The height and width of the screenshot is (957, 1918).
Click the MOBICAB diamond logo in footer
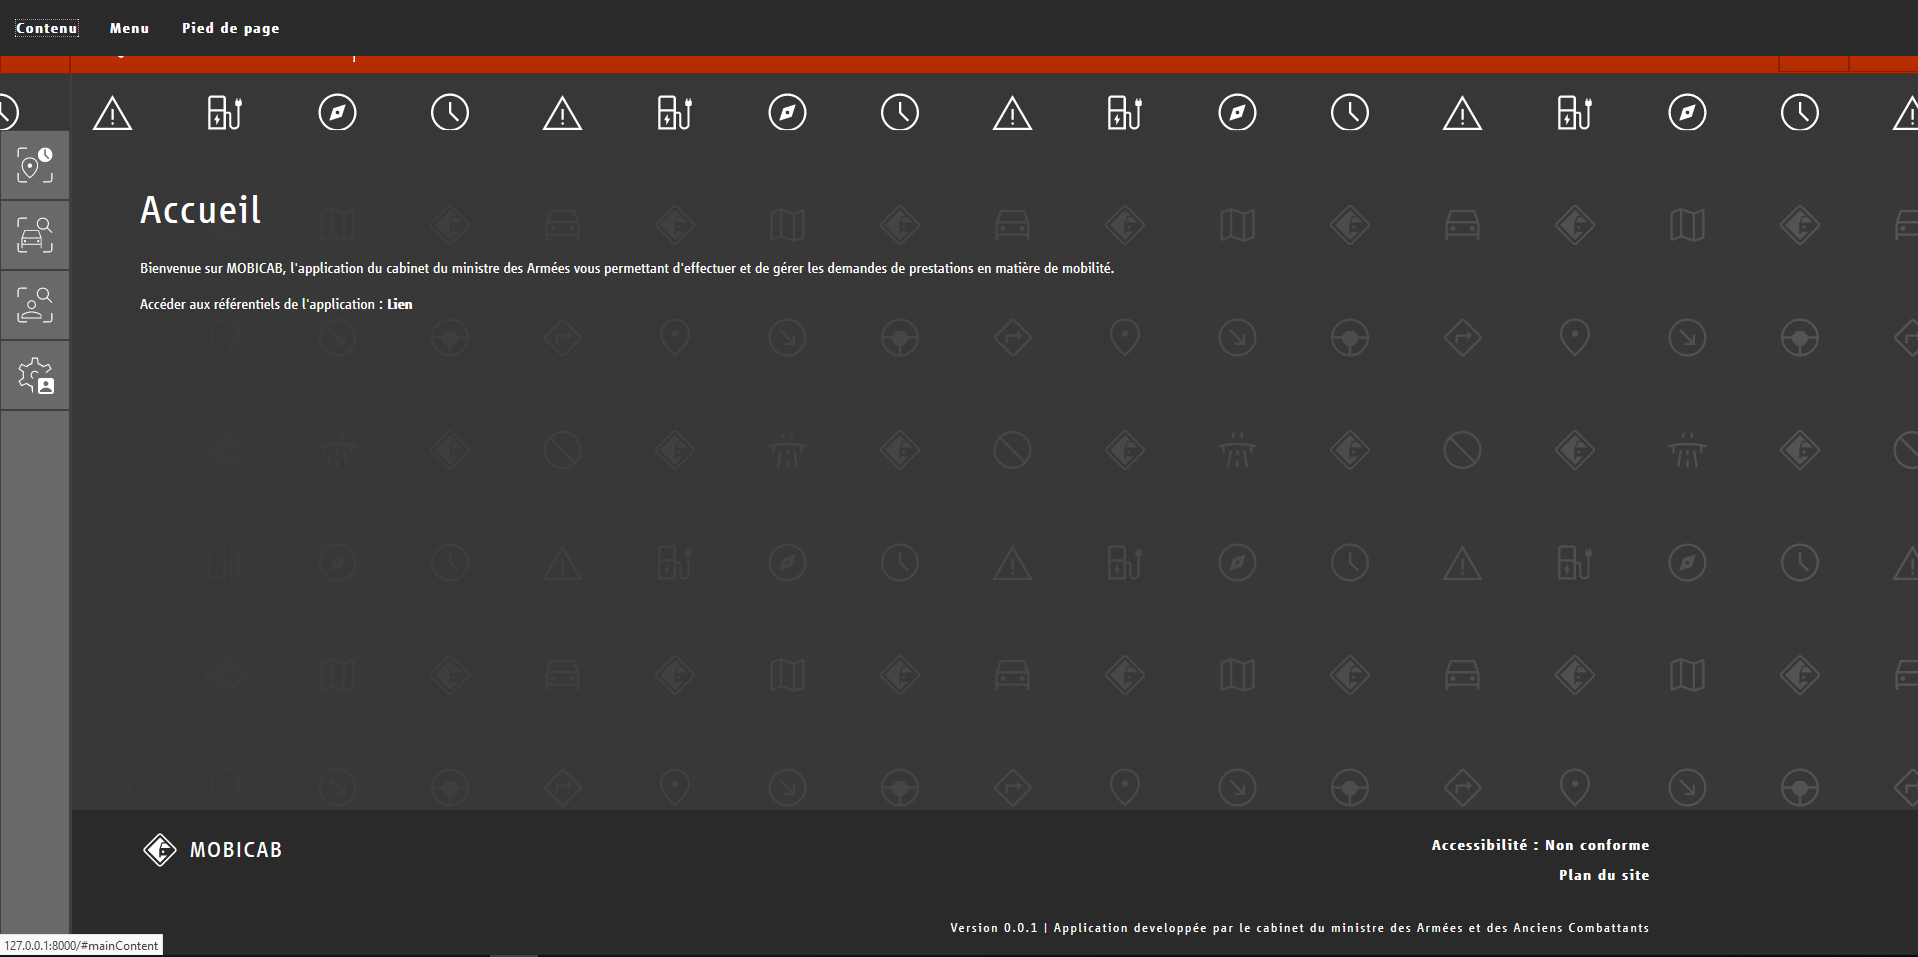point(159,850)
